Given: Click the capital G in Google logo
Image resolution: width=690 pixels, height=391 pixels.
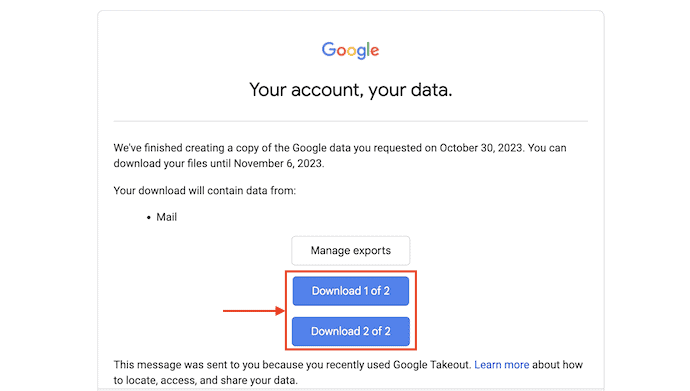Looking at the screenshot, I should tap(329, 49).
